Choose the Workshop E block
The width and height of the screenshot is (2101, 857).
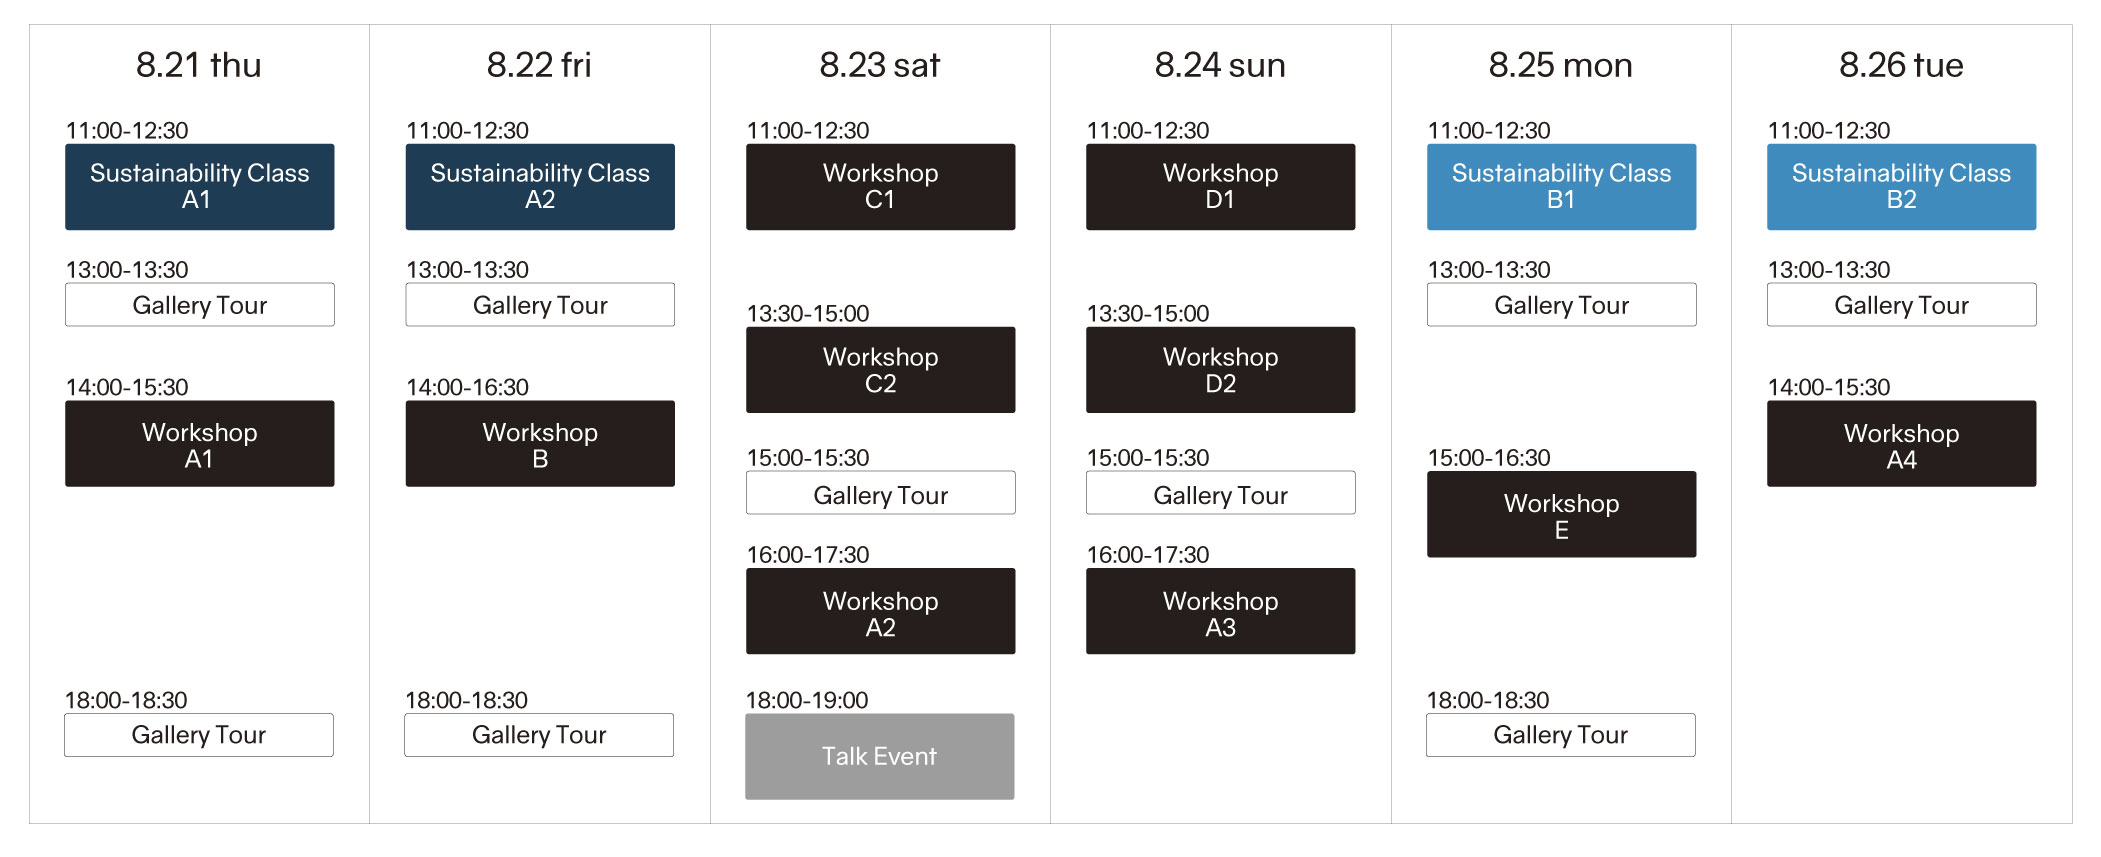click(x=1561, y=514)
